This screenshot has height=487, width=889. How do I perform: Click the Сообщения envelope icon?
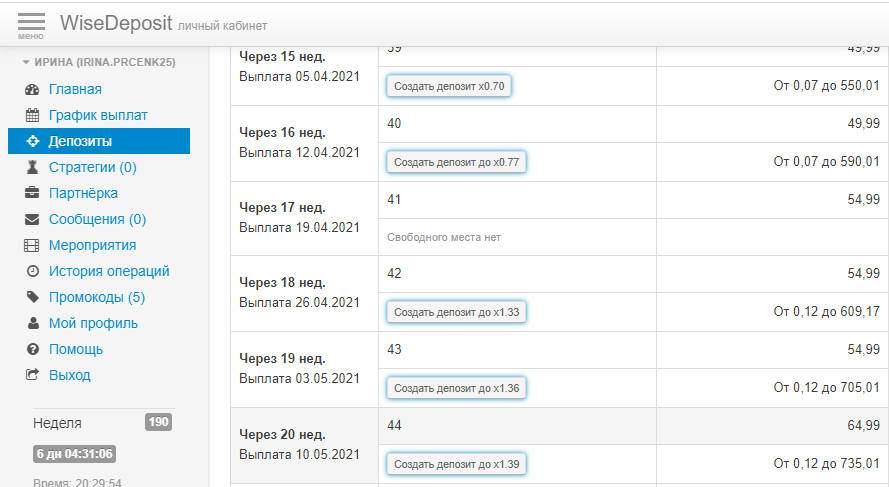32,220
